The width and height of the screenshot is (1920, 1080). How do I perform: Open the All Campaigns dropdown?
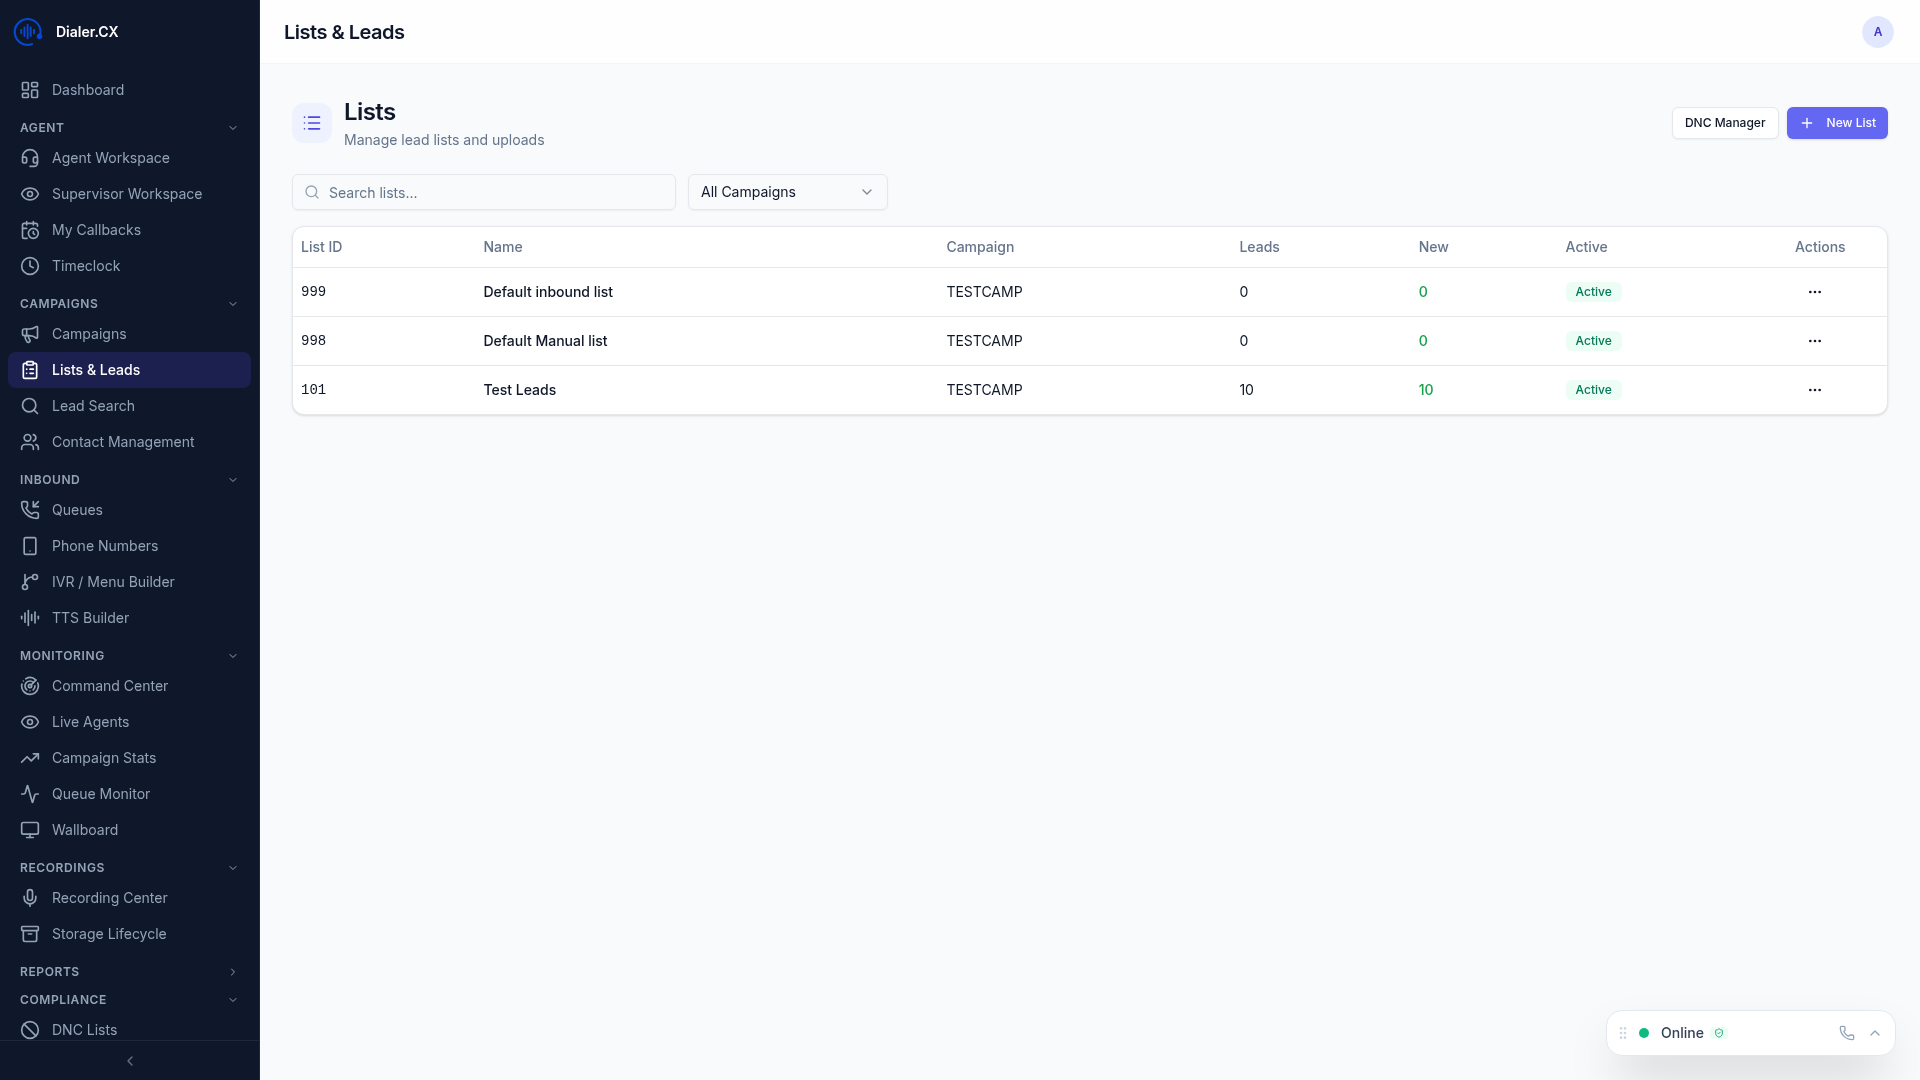click(x=787, y=192)
